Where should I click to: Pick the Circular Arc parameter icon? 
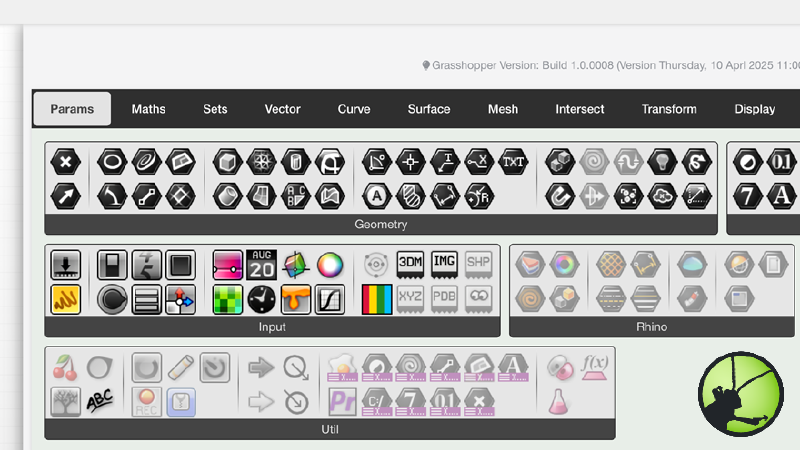[x=112, y=196]
